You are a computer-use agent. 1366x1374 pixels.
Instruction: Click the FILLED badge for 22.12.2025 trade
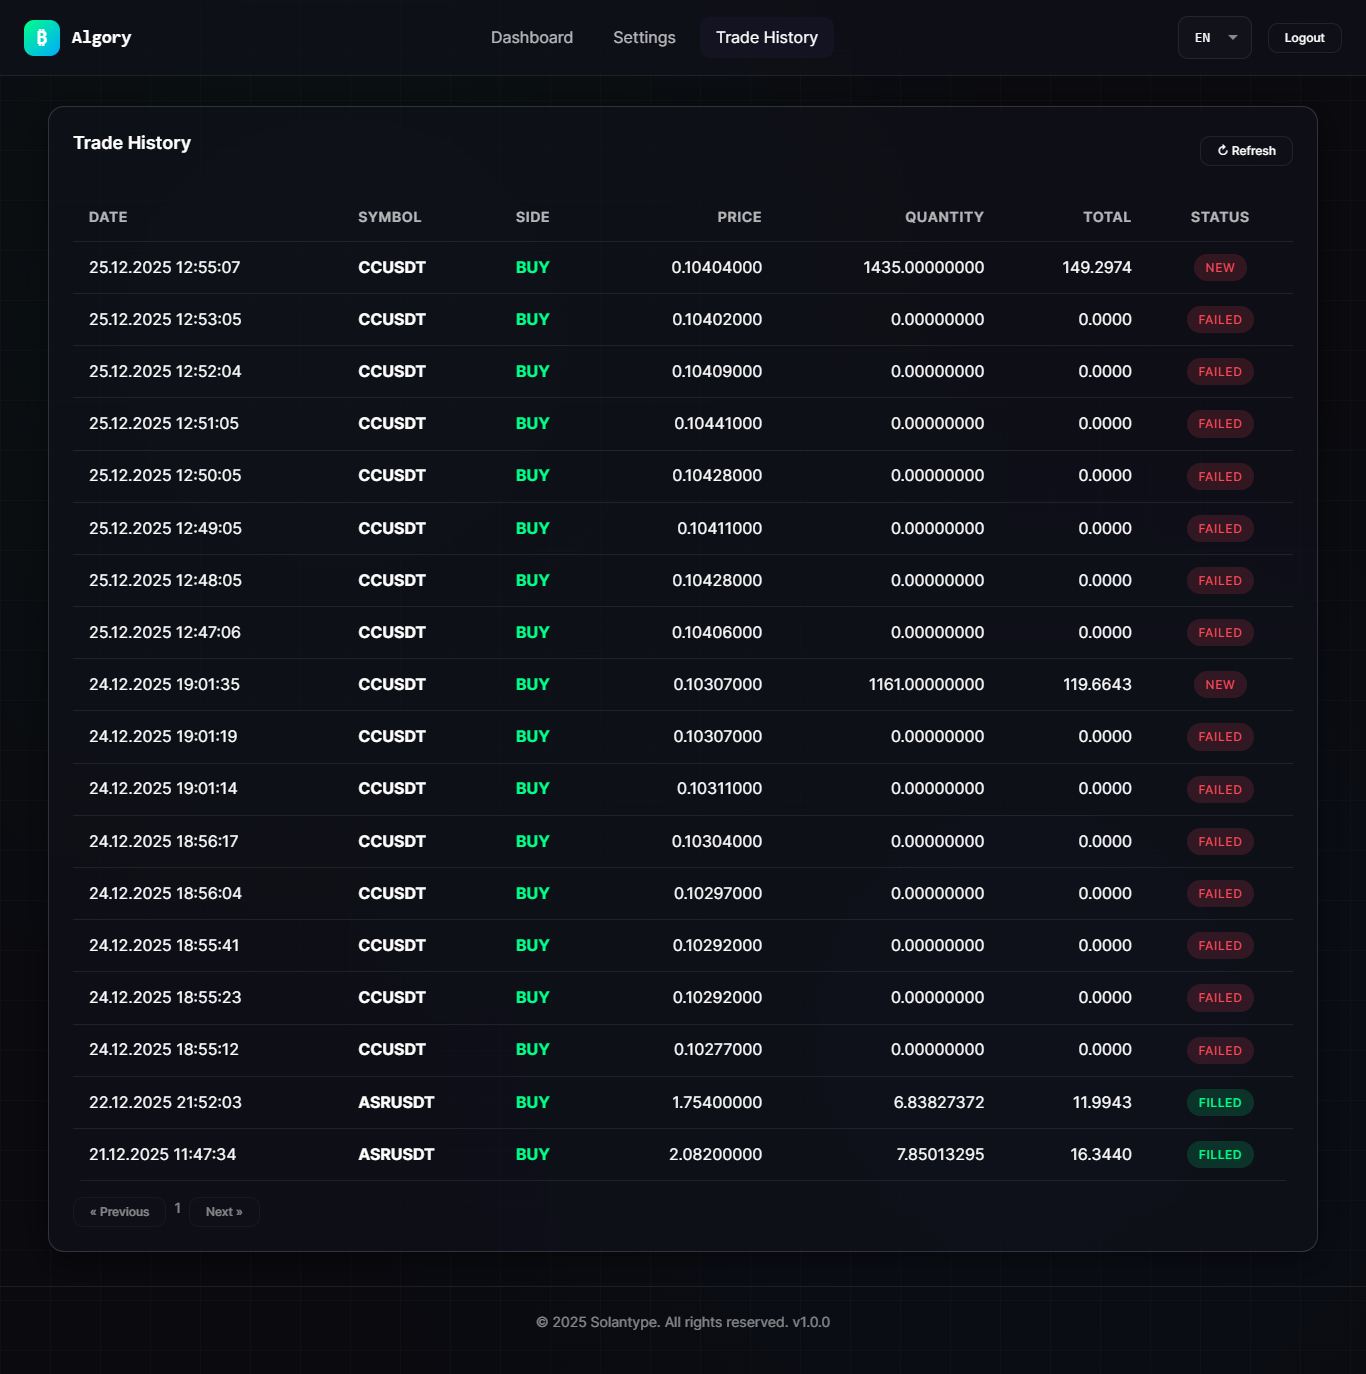pos(1219,1103)
